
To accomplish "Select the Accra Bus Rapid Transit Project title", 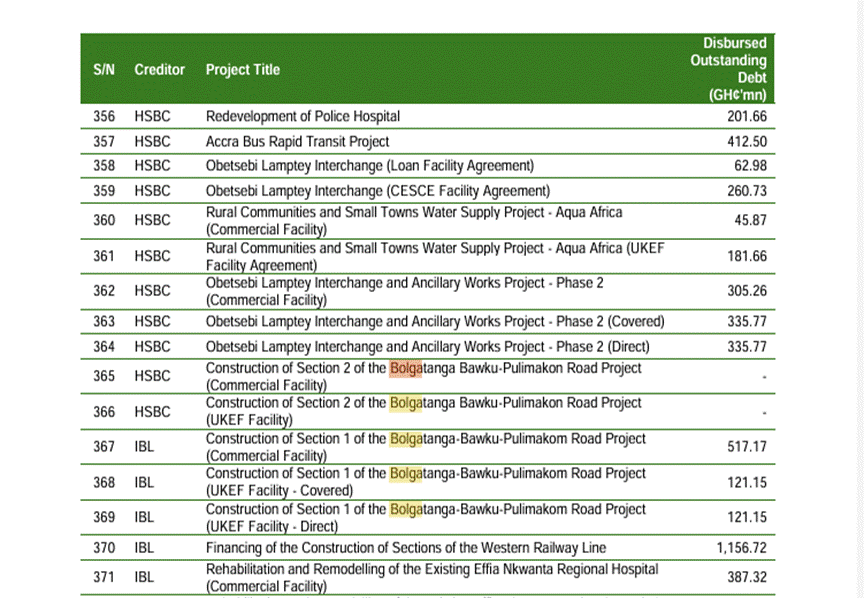I will pyautogui.click(x=297, y=142).
